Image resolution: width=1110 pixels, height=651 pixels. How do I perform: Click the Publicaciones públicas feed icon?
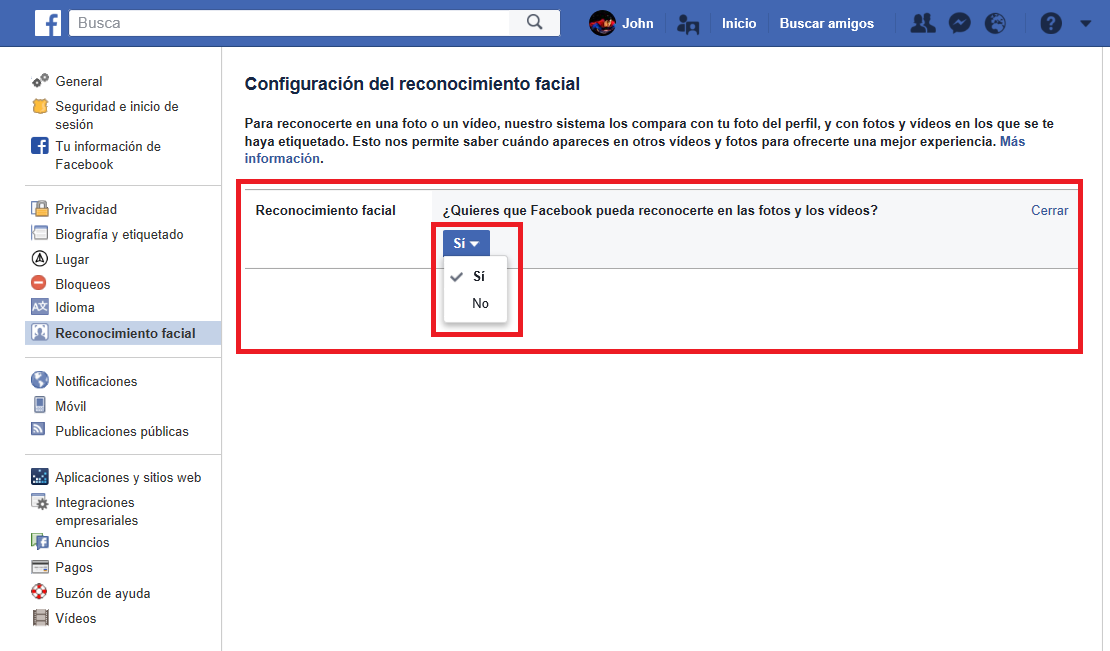click(x=38, y=429)
